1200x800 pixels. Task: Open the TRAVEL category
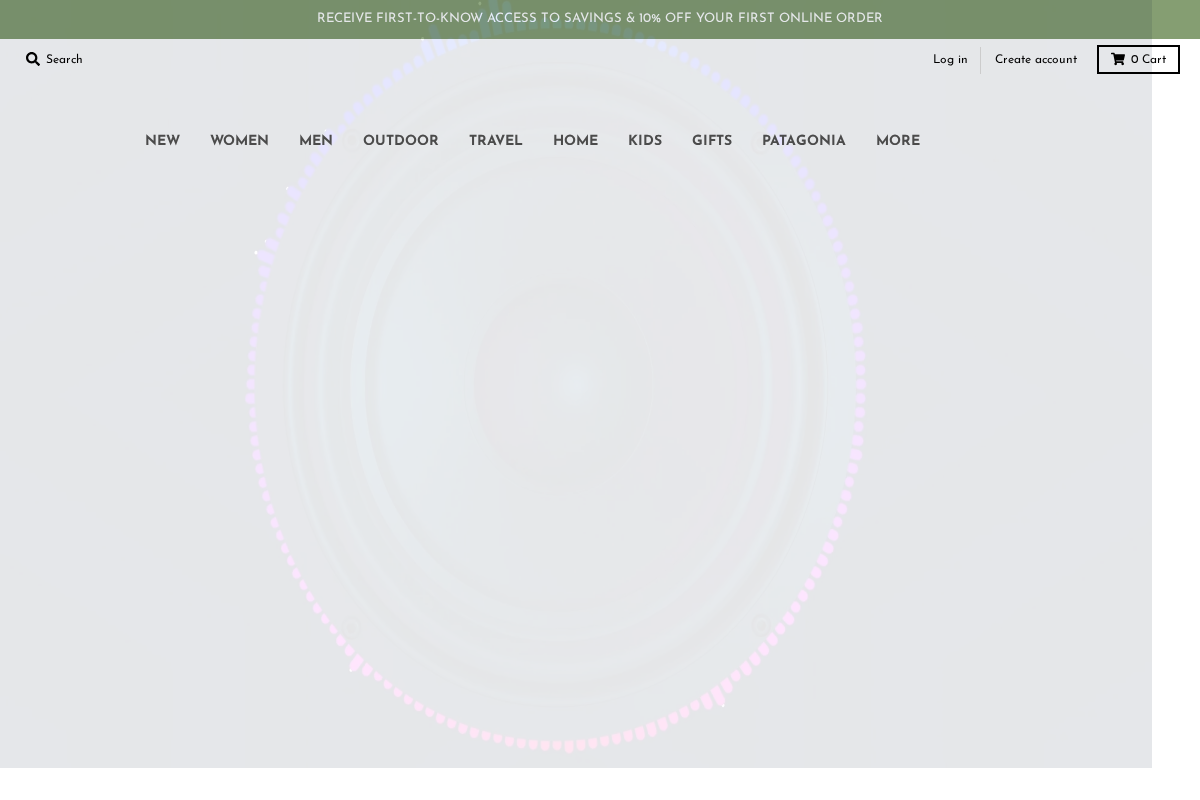click(495, 141)
